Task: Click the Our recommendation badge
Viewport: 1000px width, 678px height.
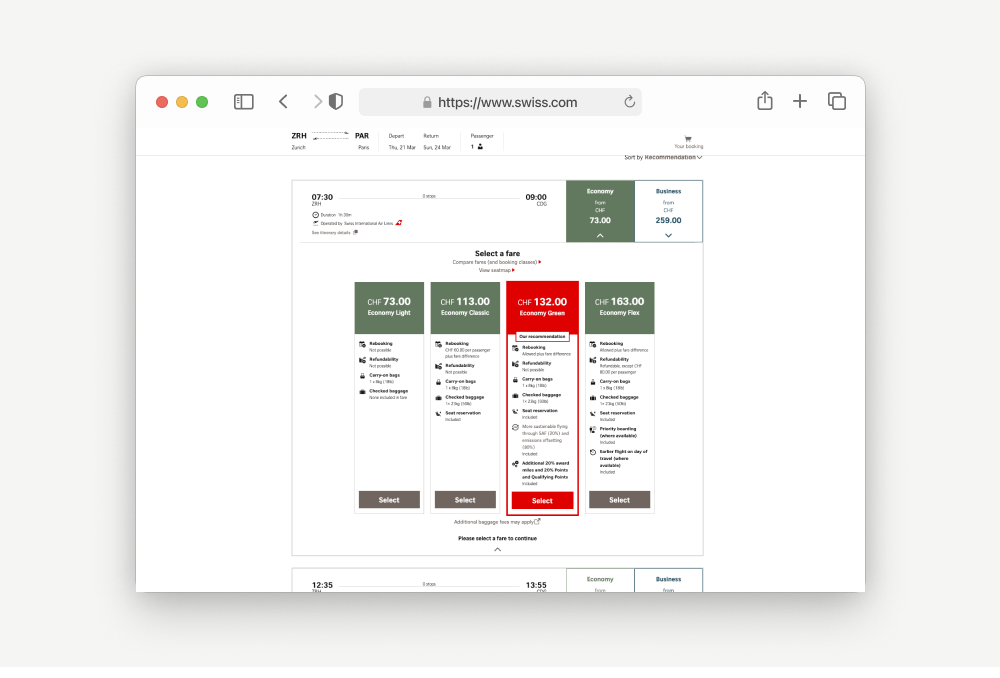Action: [542, 336]
